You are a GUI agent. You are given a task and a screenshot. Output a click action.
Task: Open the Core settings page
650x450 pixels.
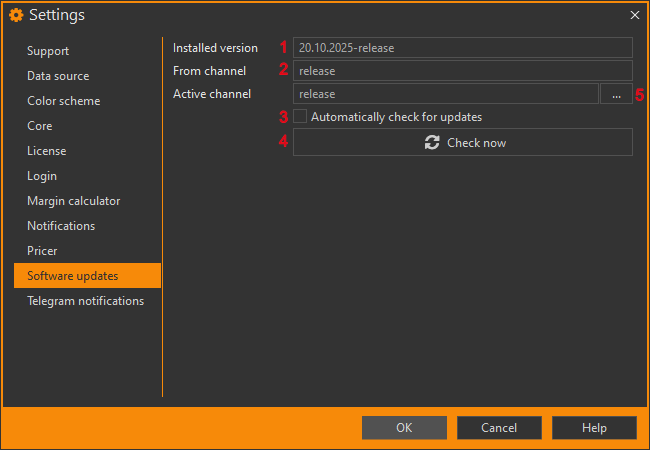coord(40,126)
